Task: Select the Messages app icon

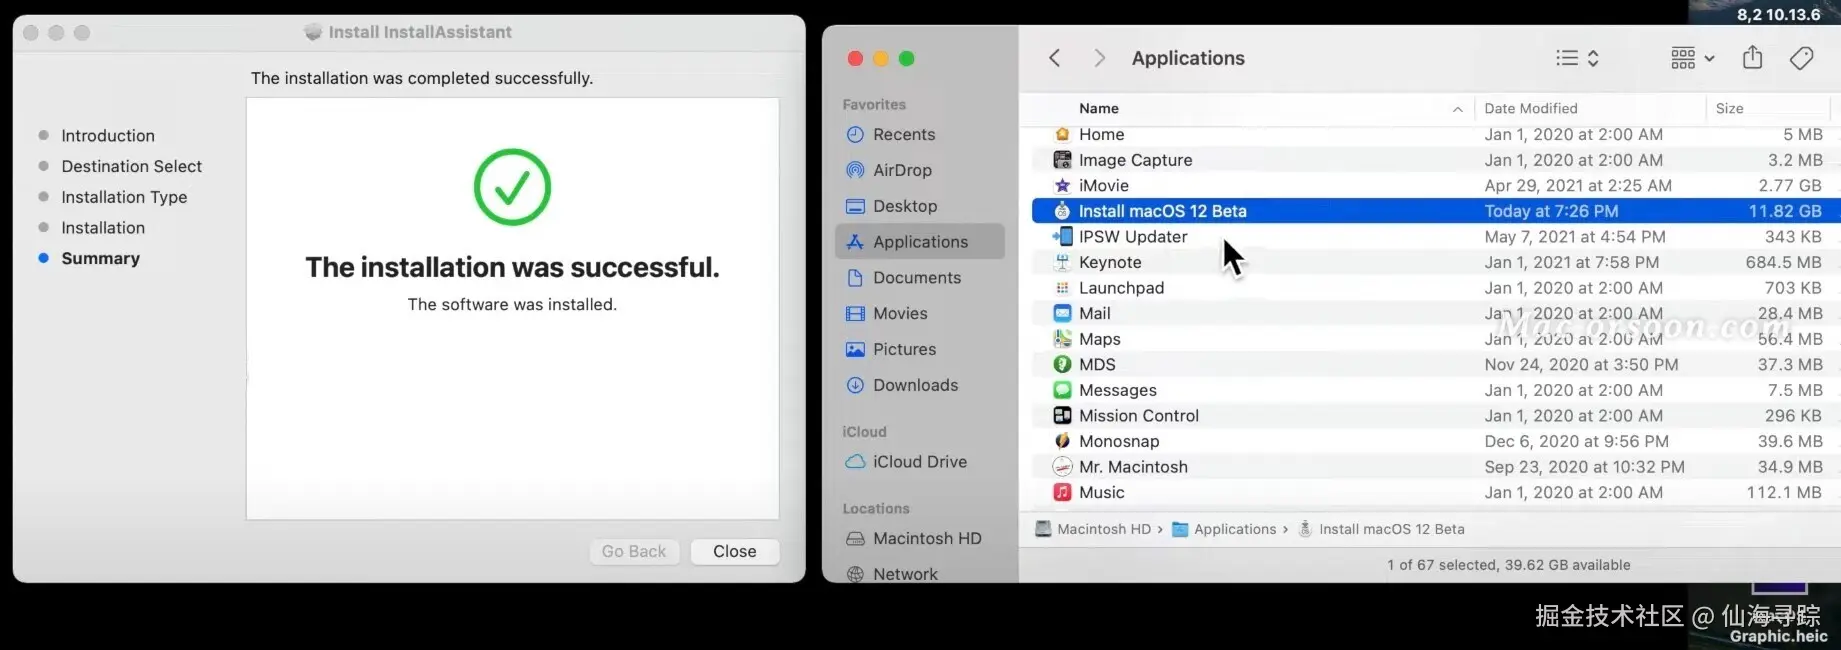Action: [x=1062, y=390]
